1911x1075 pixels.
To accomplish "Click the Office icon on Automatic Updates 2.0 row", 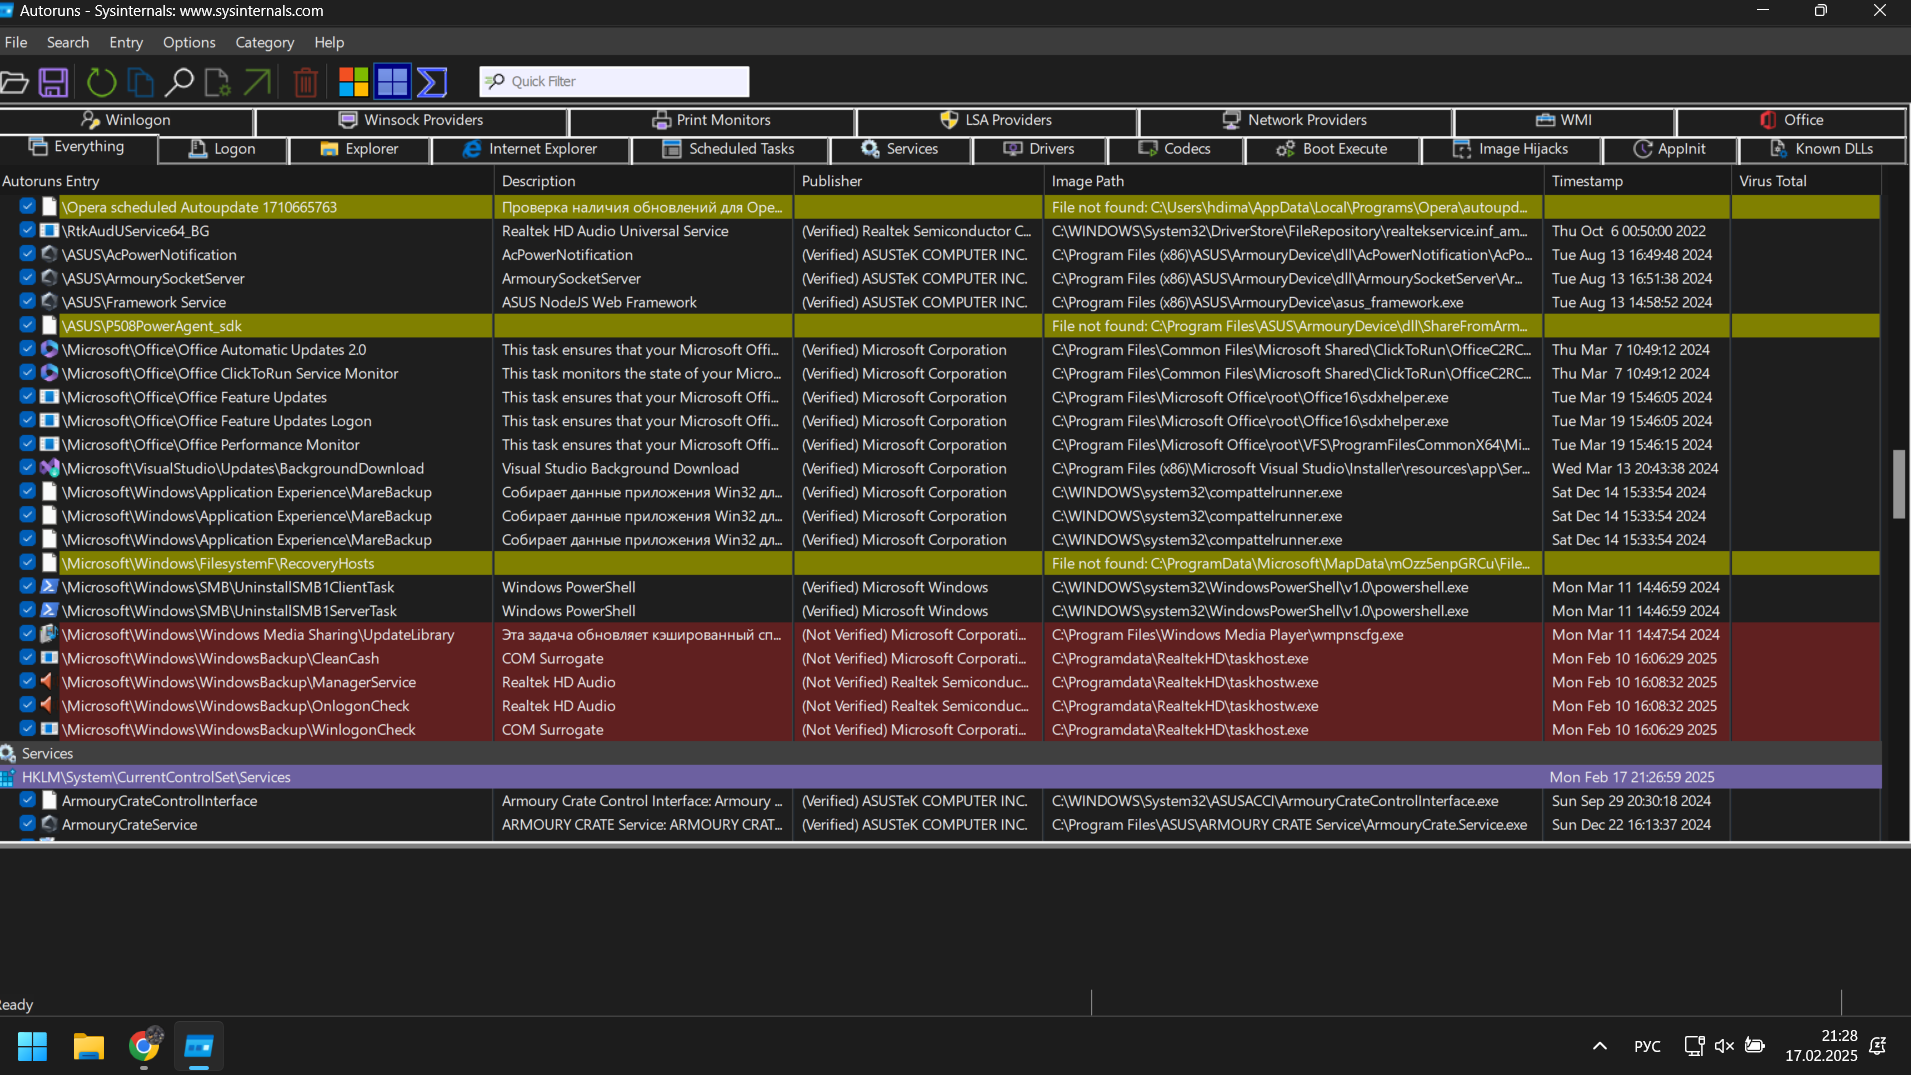I will (49, 349).
